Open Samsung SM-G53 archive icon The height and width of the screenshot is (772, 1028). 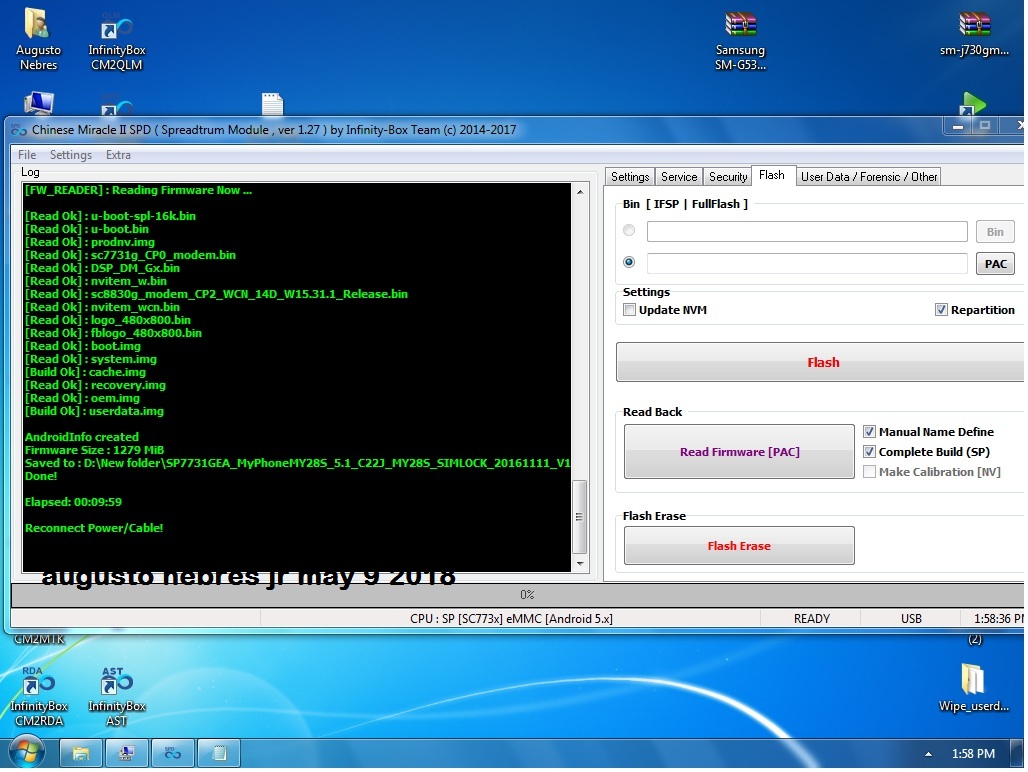[740, 41]
